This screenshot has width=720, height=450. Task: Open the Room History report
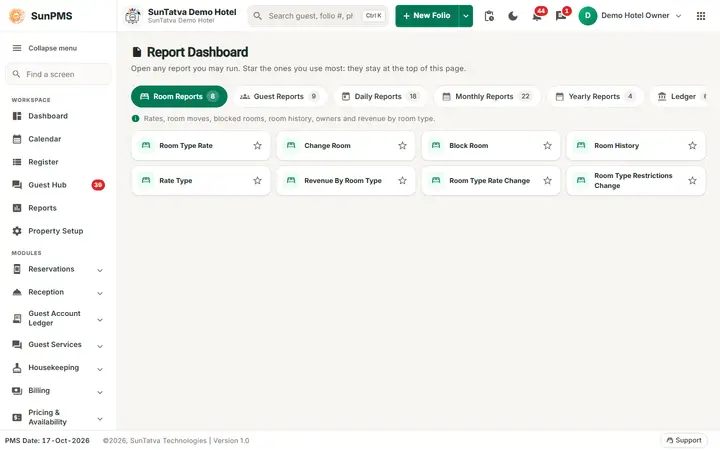pos(636,146)
